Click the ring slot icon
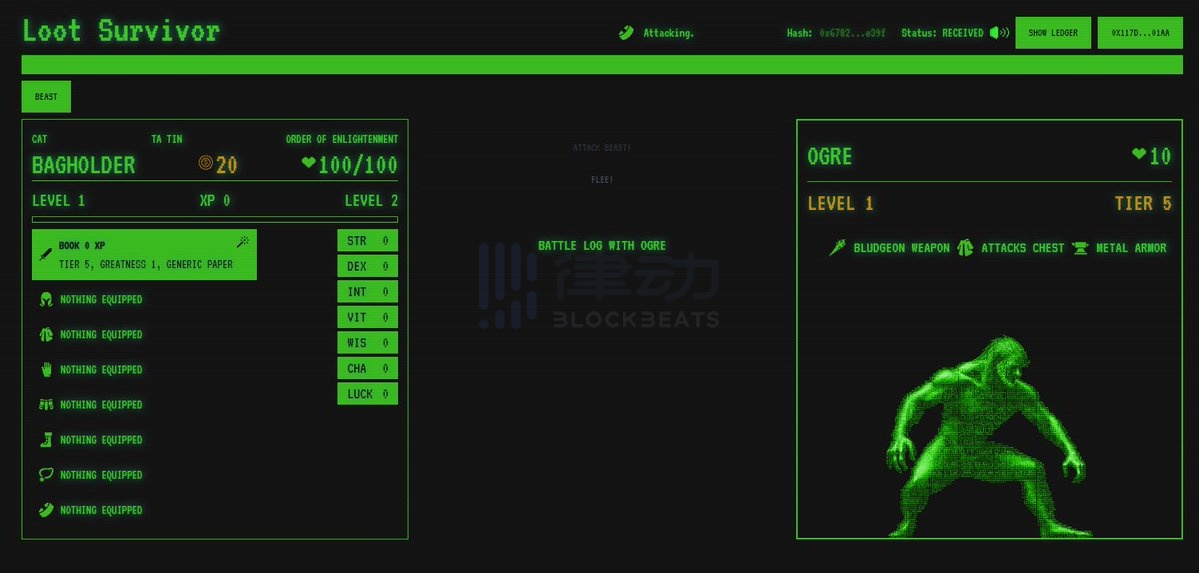The height and width of the screenshot is (573, 1199). pos(46,510)
